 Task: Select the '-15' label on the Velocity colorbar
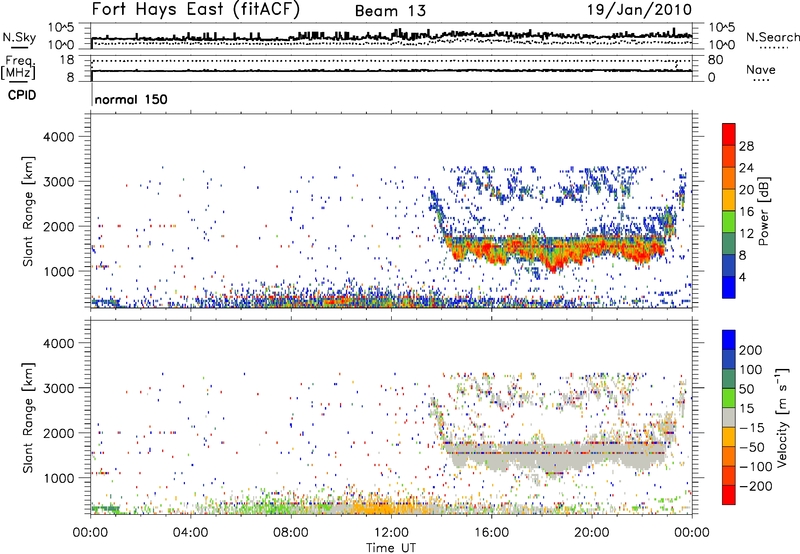click(753, 428)
